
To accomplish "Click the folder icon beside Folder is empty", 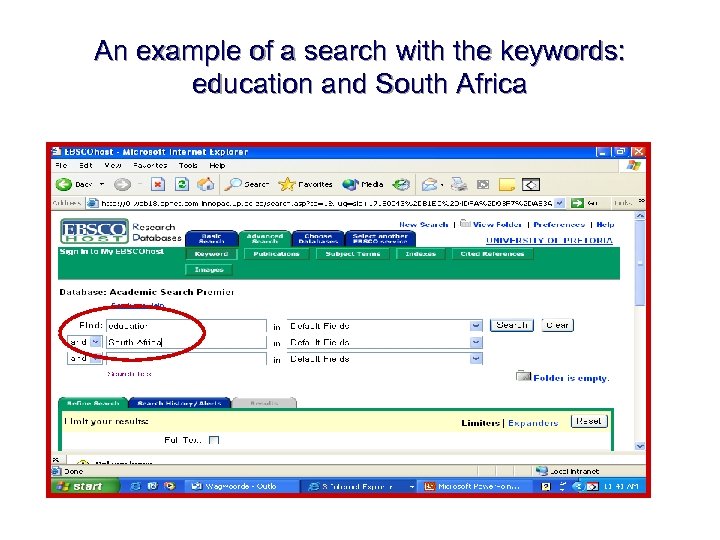I will [x=523, y=376].
